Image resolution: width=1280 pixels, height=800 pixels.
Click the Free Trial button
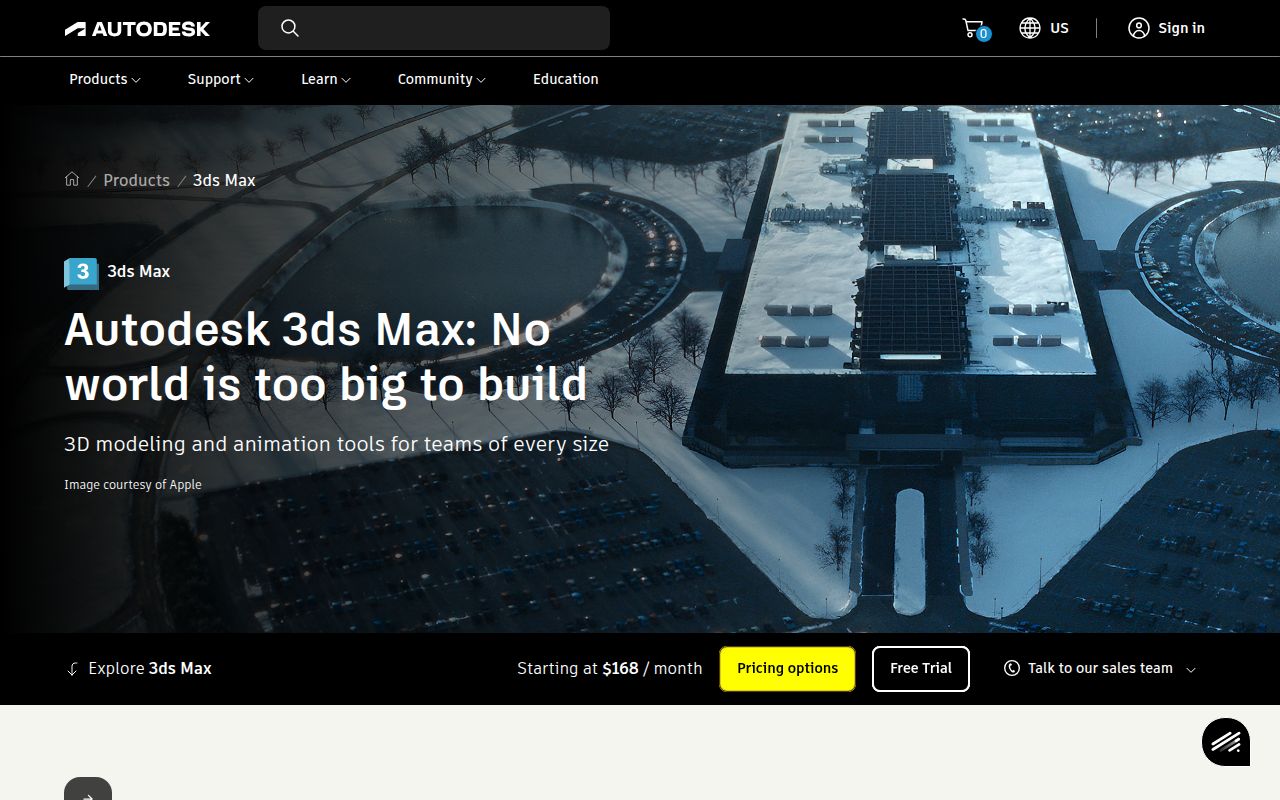pos(921,668)
